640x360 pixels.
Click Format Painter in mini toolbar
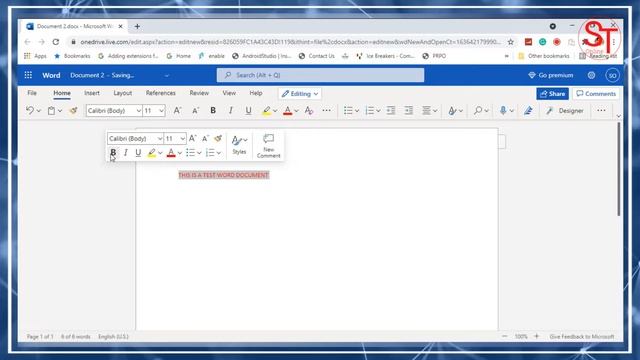pos(218,138)
